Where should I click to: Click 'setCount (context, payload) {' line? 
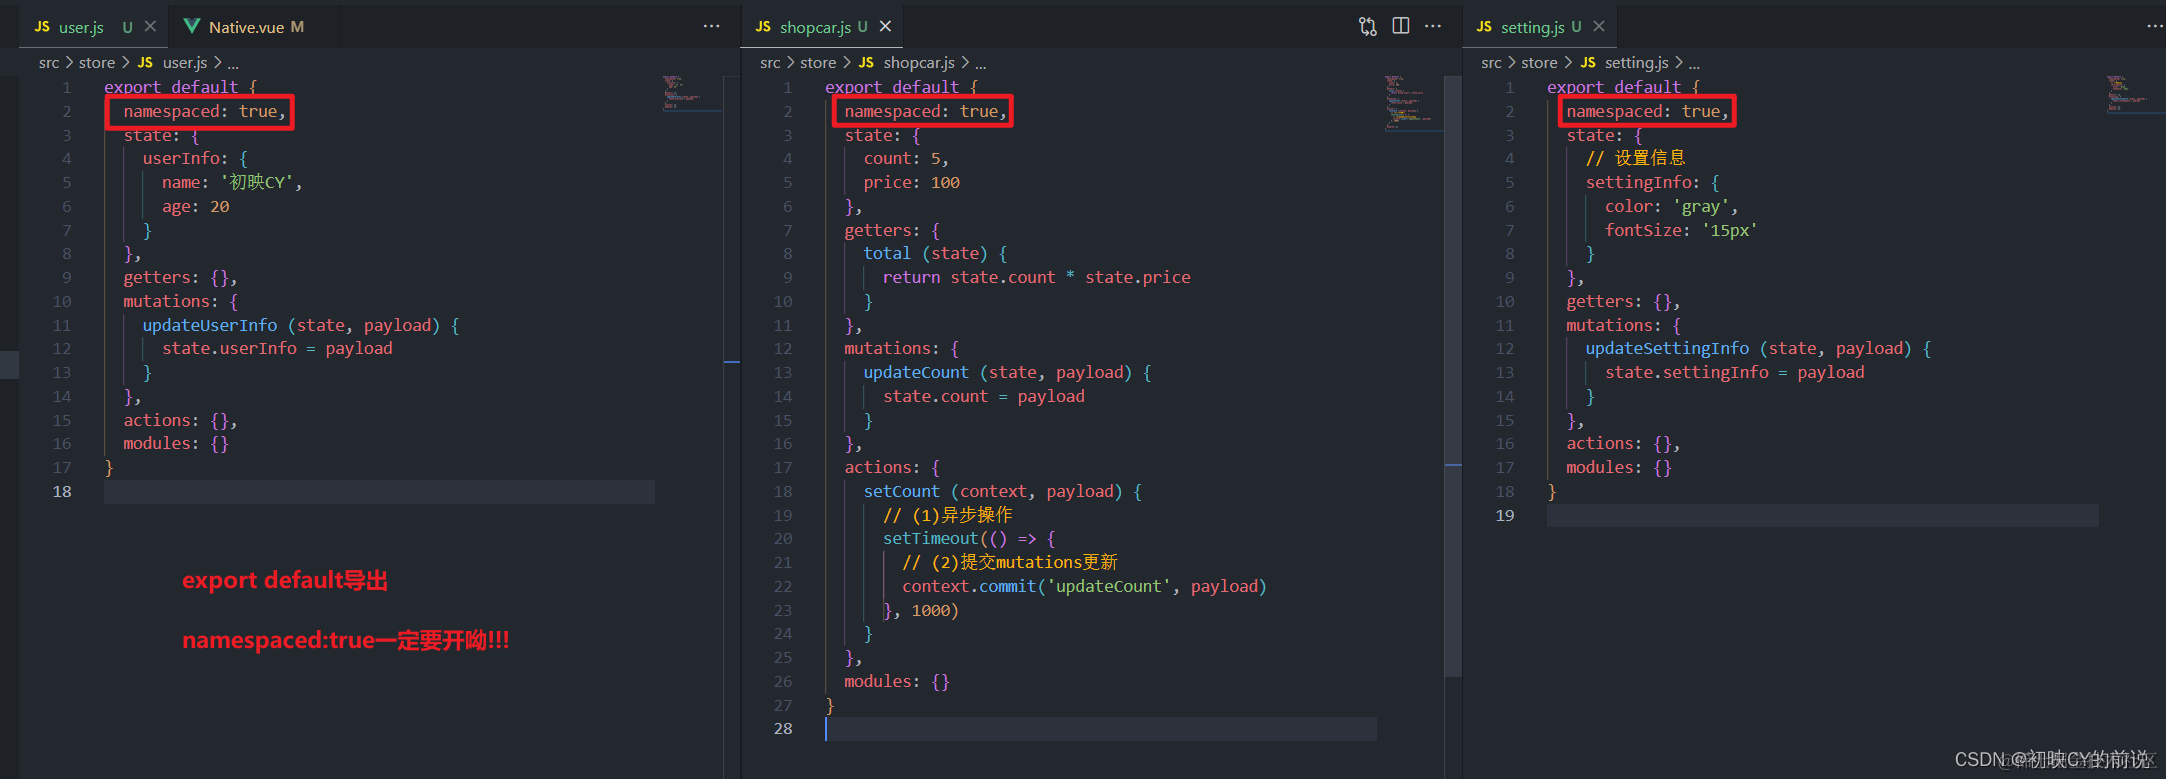(1003, 492)
